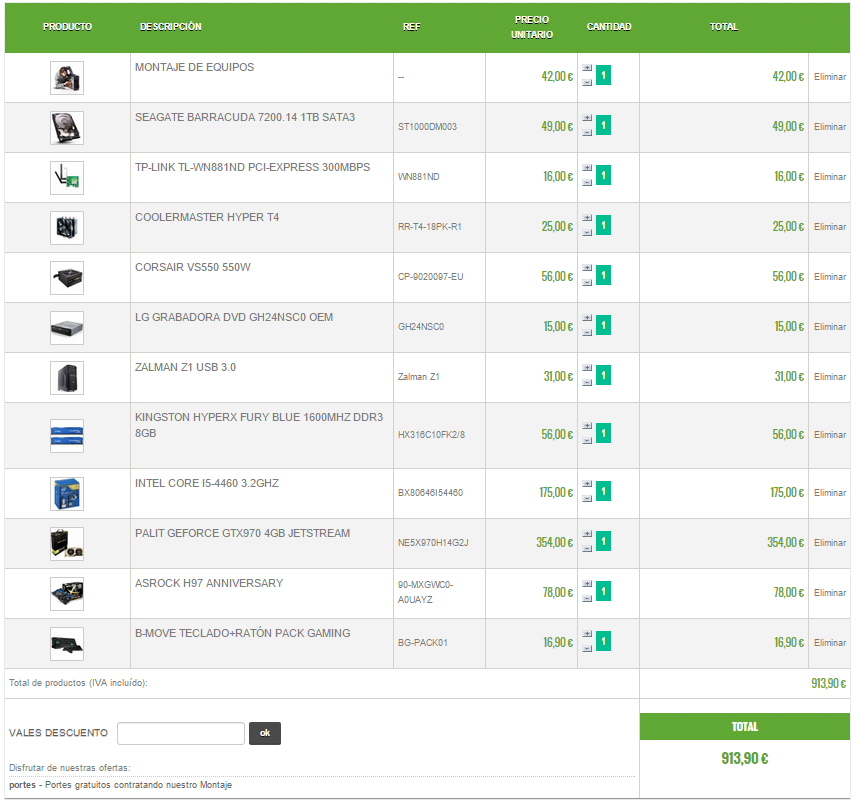Screen dimensions: 858x803
Task: Click the DESCRIPCIÓN column header
Action: pyautogui.click(x=171, y=27)
